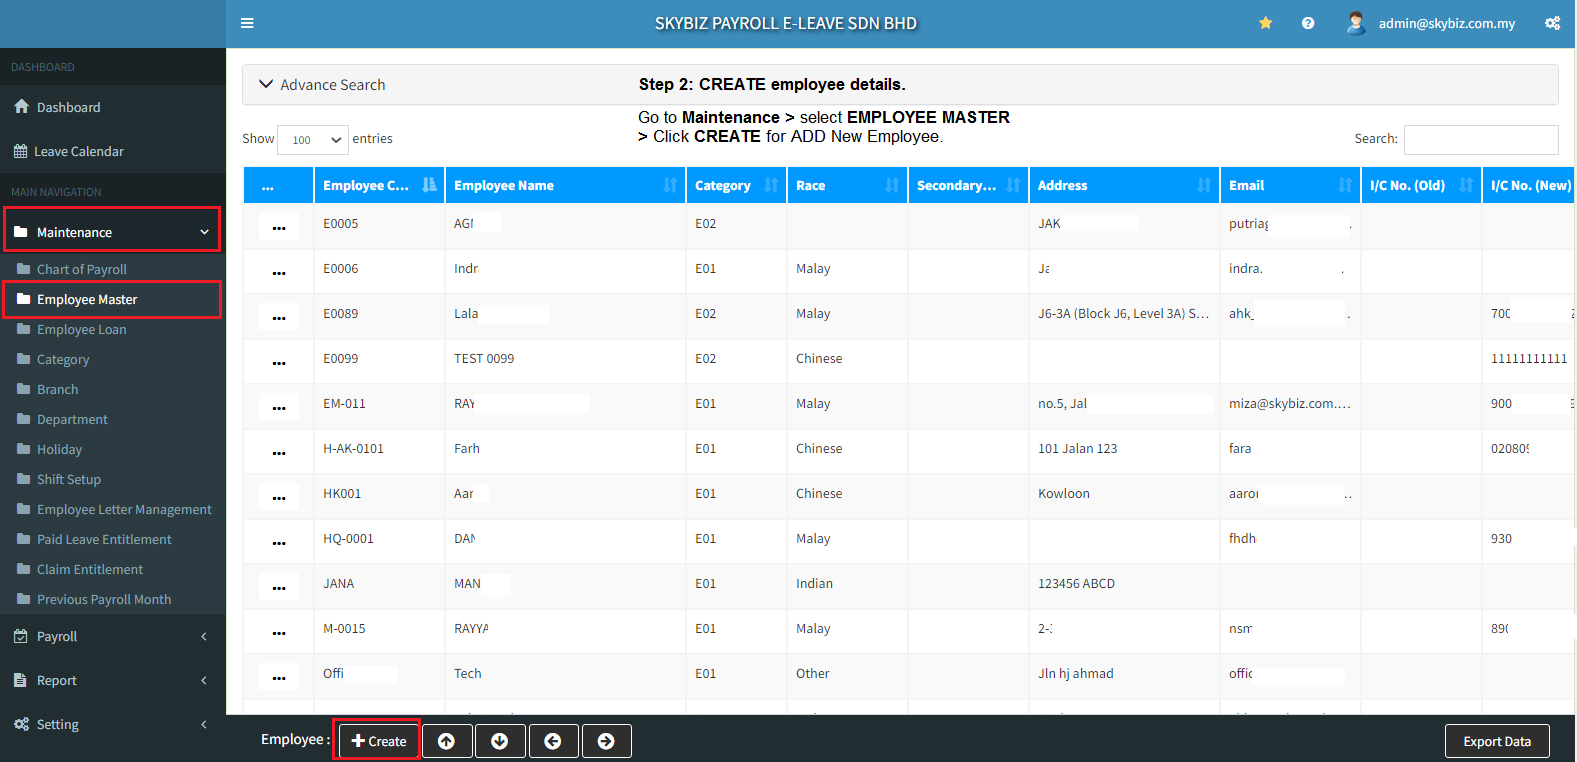Click the up arrow navigation button

447,741
